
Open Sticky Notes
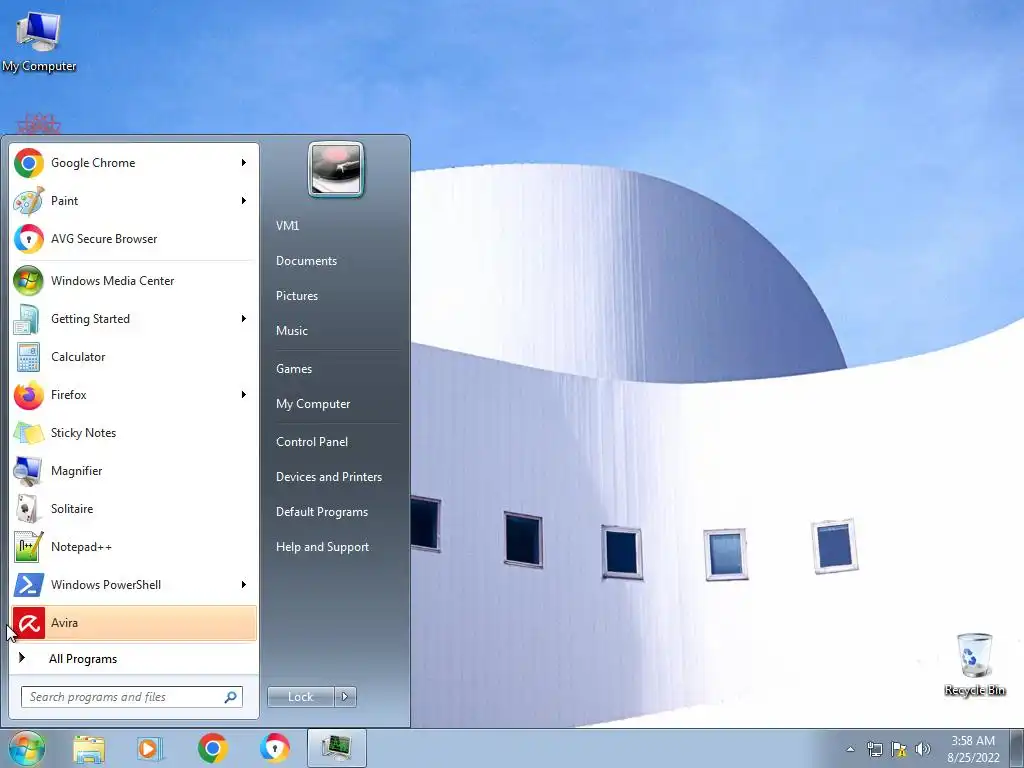tap(134, 432)
